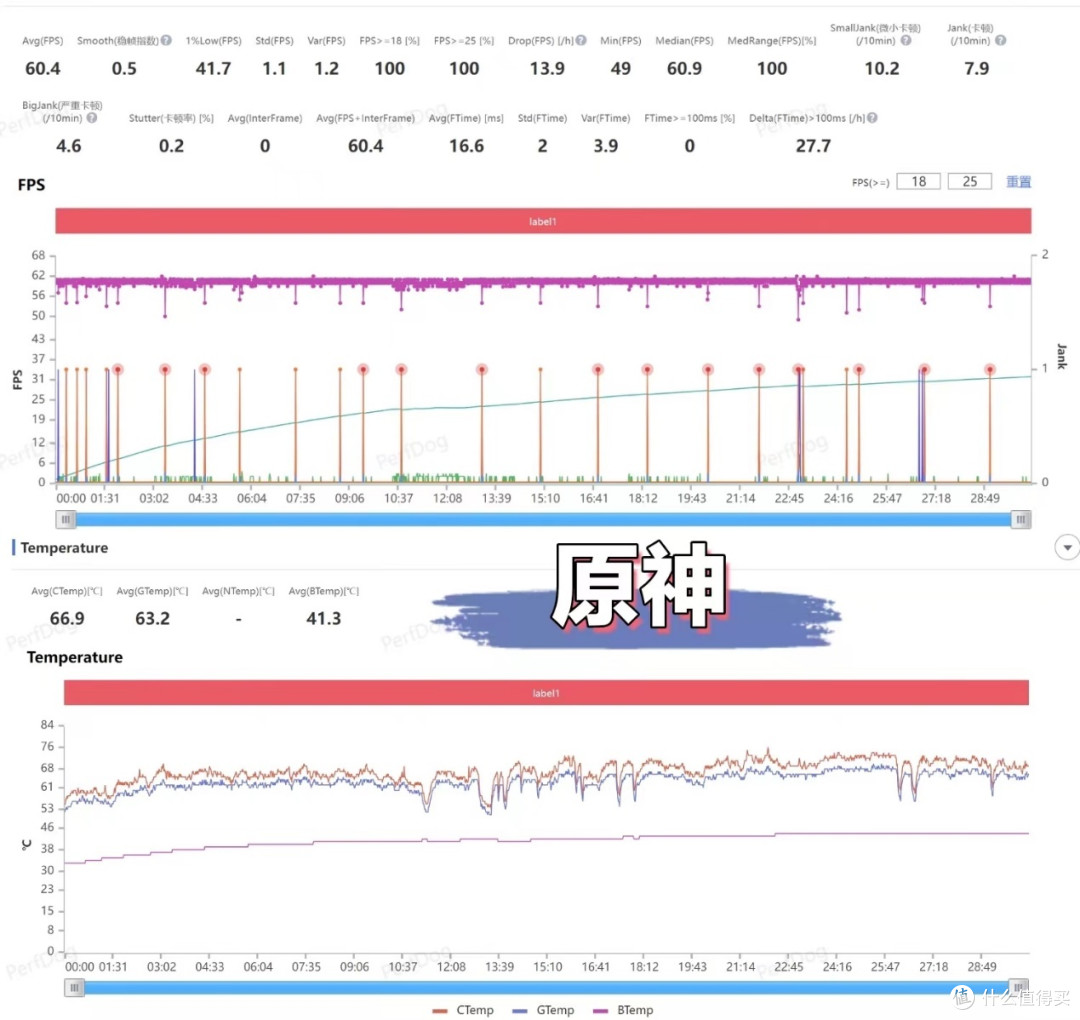Click the 重置 reset link

click(1018, 182)
